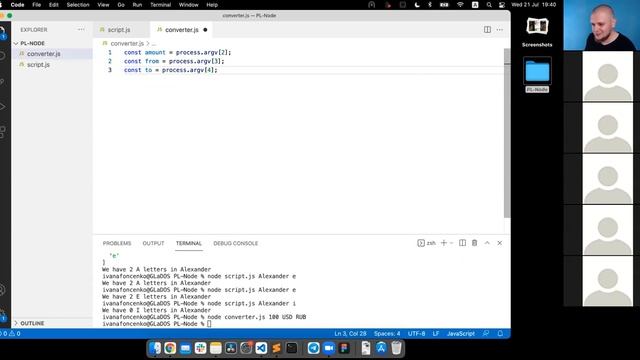Click Visual Studio Code icon in Dock
The image size is (640, 360).
pos(261,348)
